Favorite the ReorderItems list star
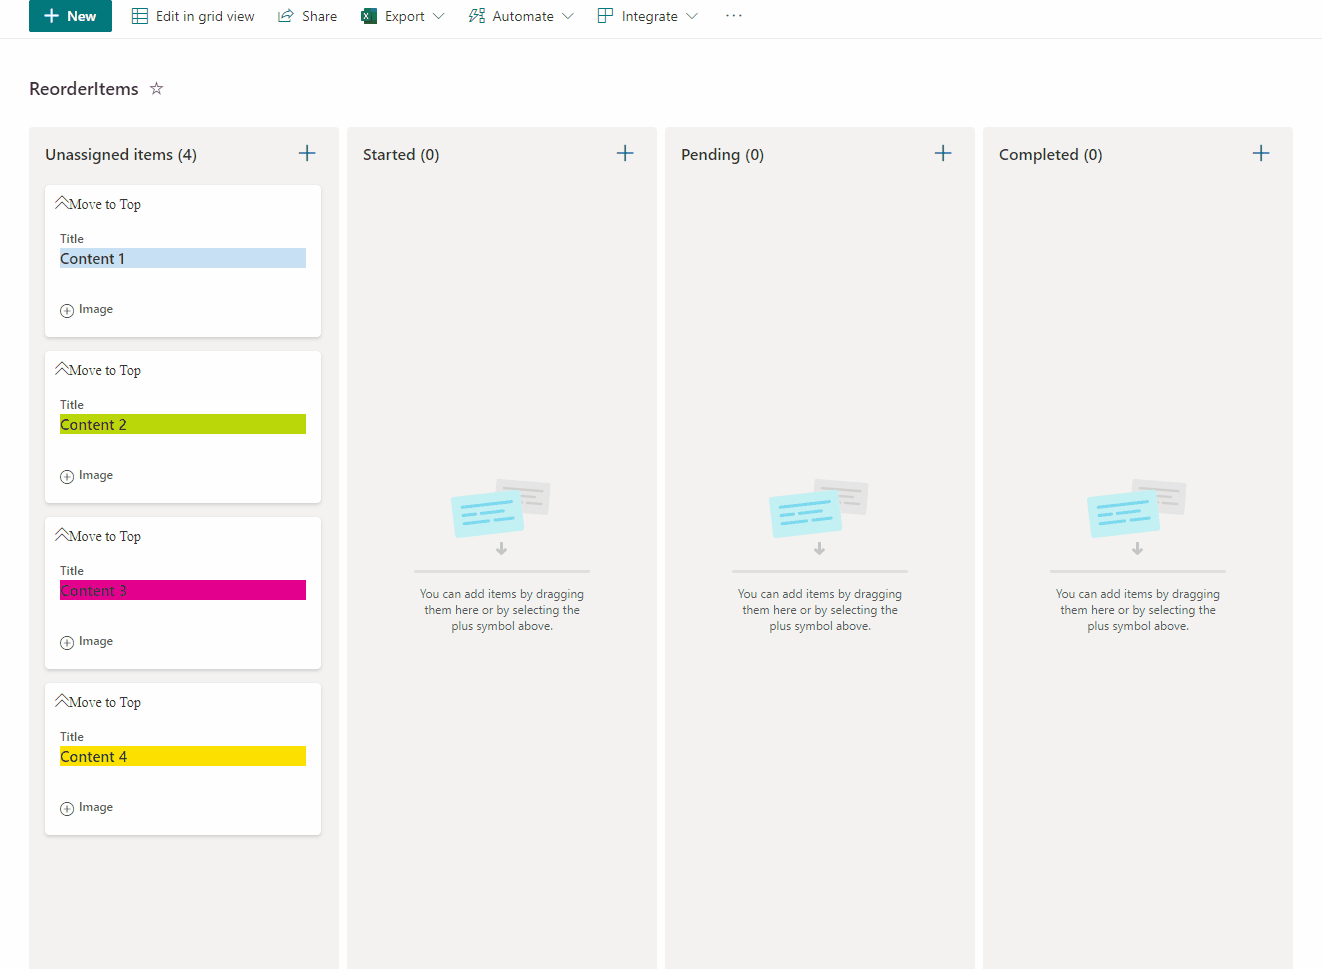The height and width of the screenshot is (969, 1322). [156, 88]
